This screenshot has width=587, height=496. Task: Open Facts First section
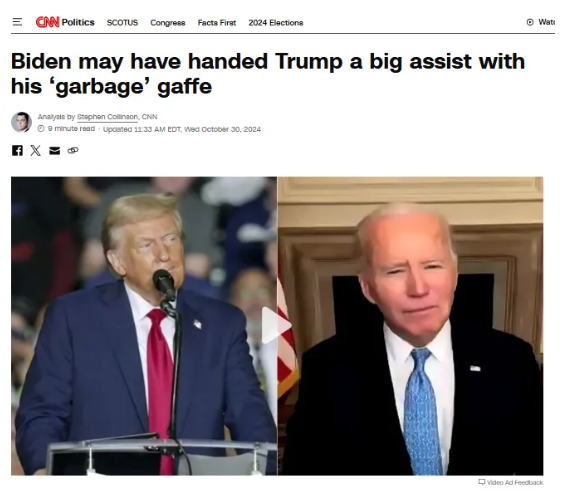pos(217,23)
